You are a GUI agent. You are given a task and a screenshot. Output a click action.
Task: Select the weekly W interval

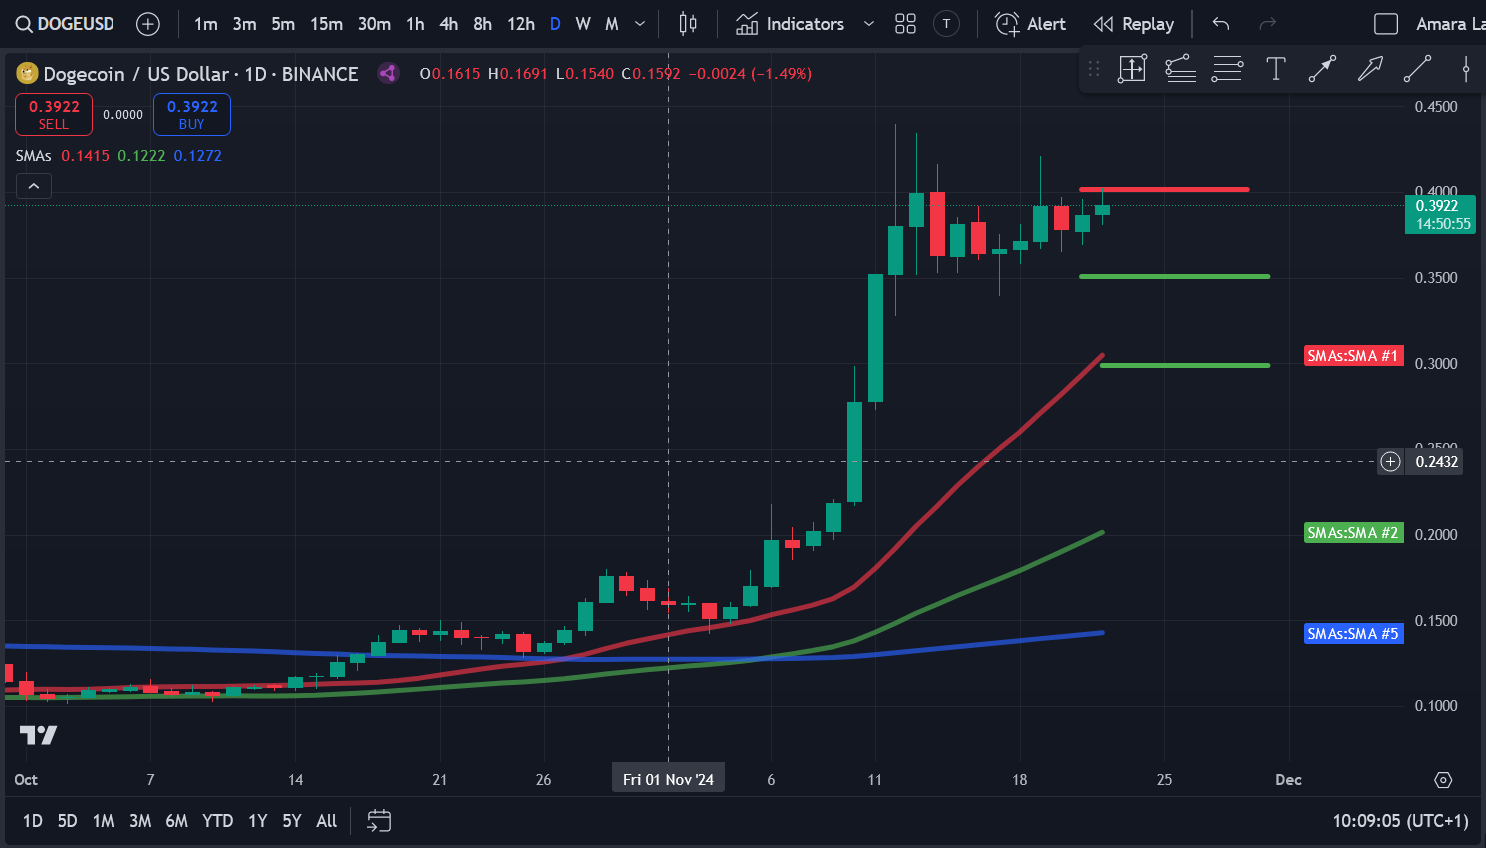tap(583, 24)
